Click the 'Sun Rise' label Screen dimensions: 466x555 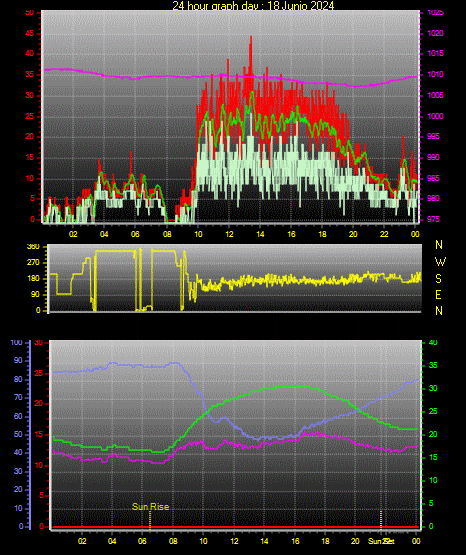pos(150,507)
